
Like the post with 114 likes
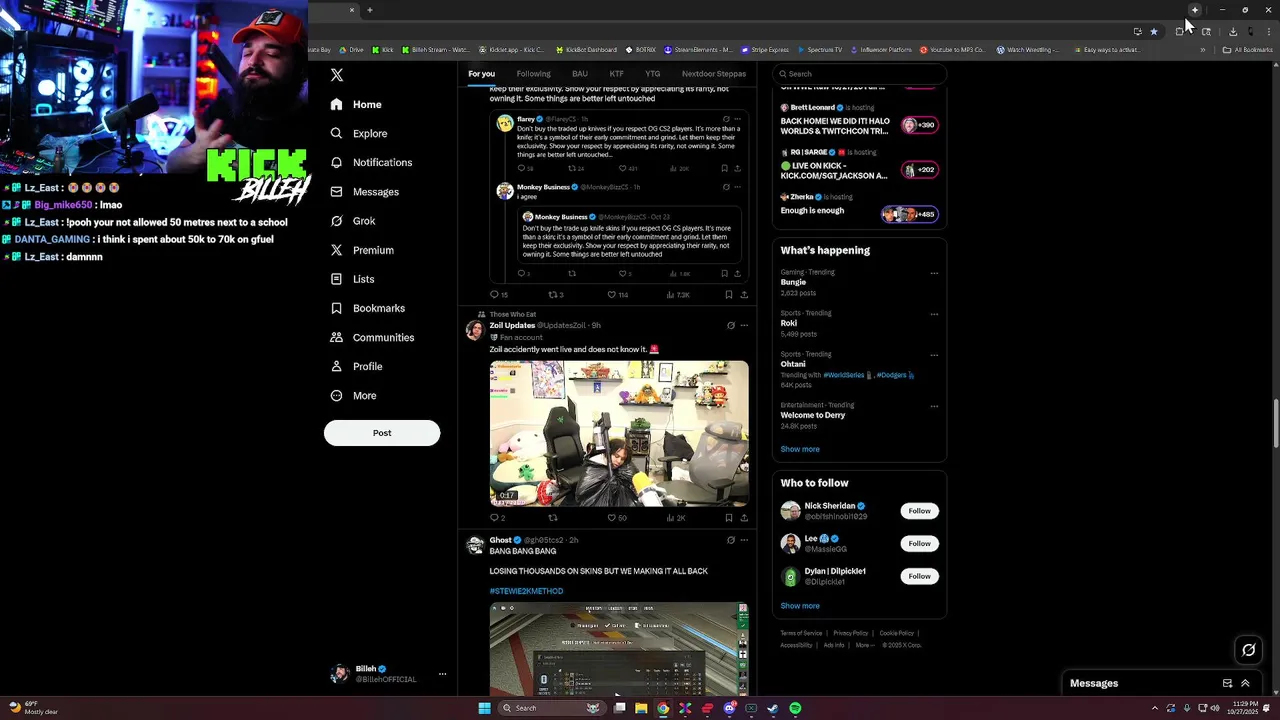[x=617, y=295]
